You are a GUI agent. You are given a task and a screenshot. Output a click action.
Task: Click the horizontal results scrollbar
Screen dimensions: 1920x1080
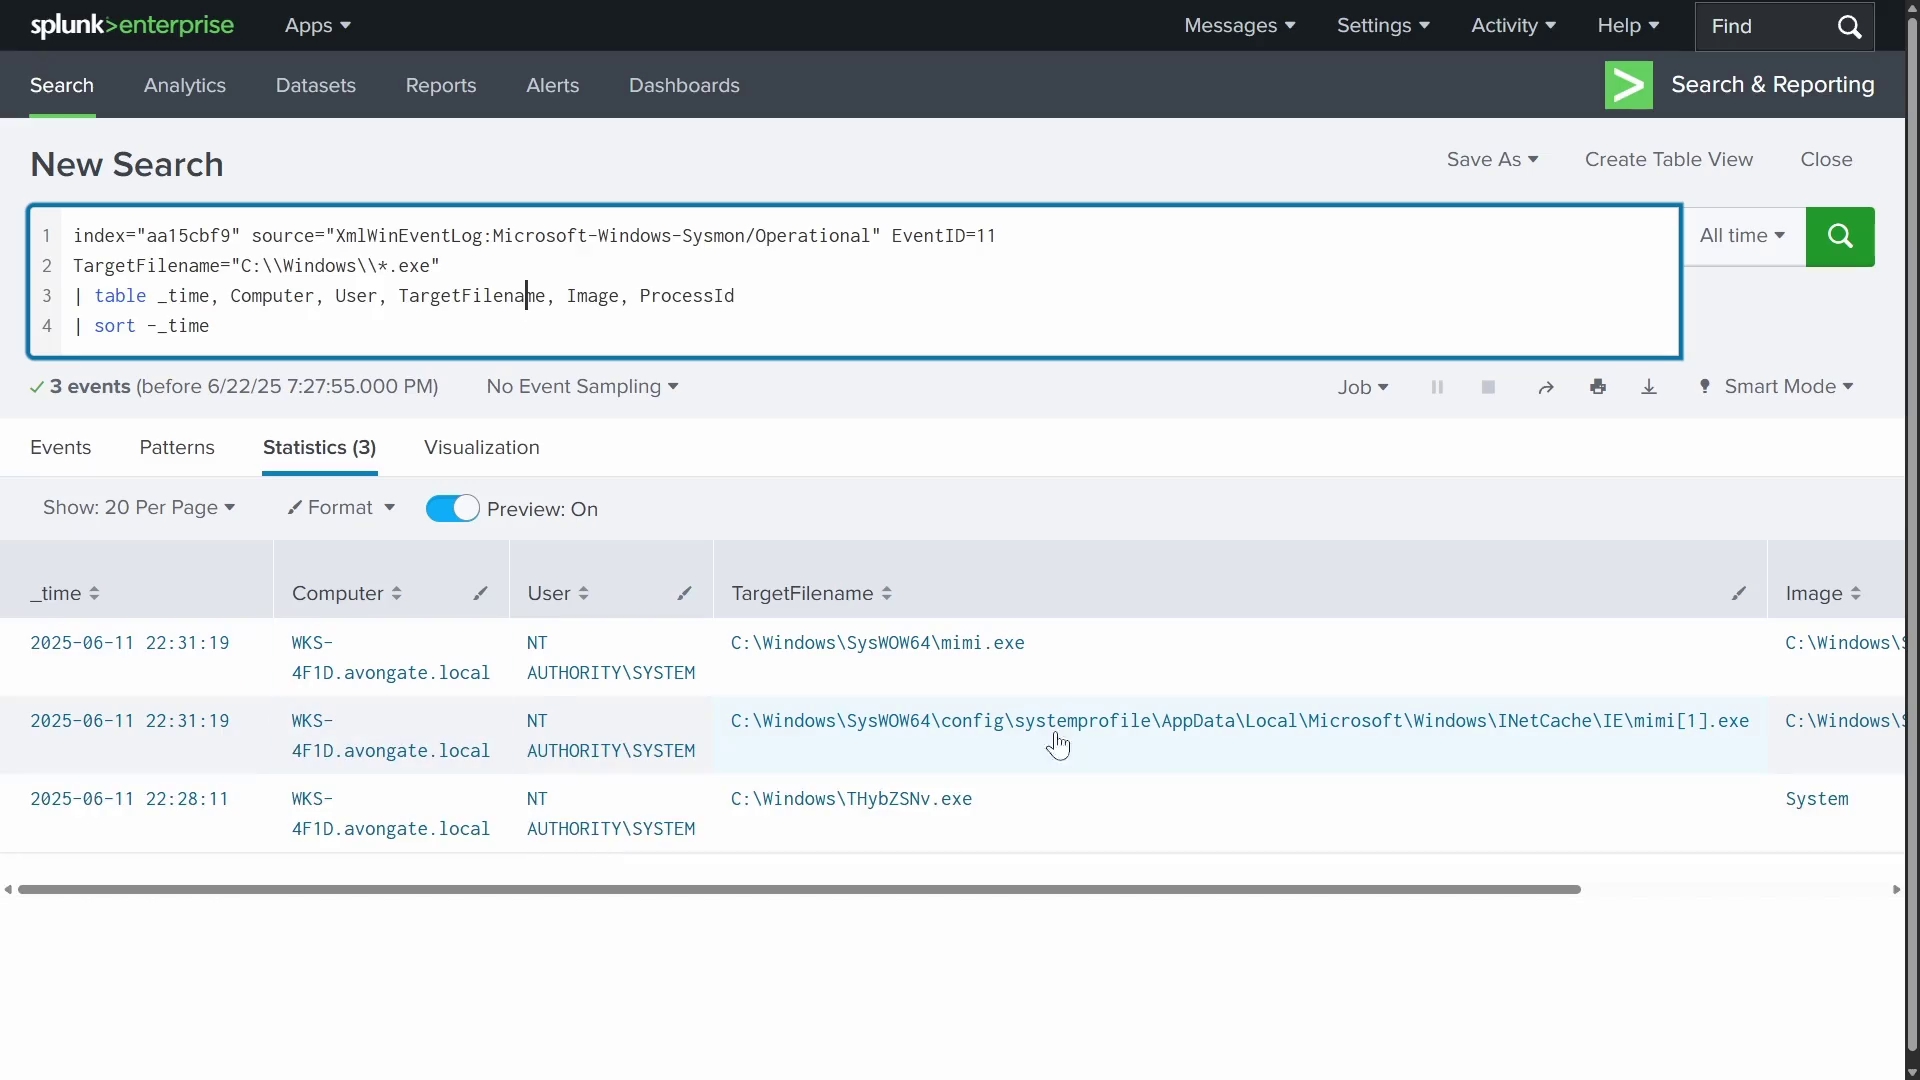click(x=800, y=890)
